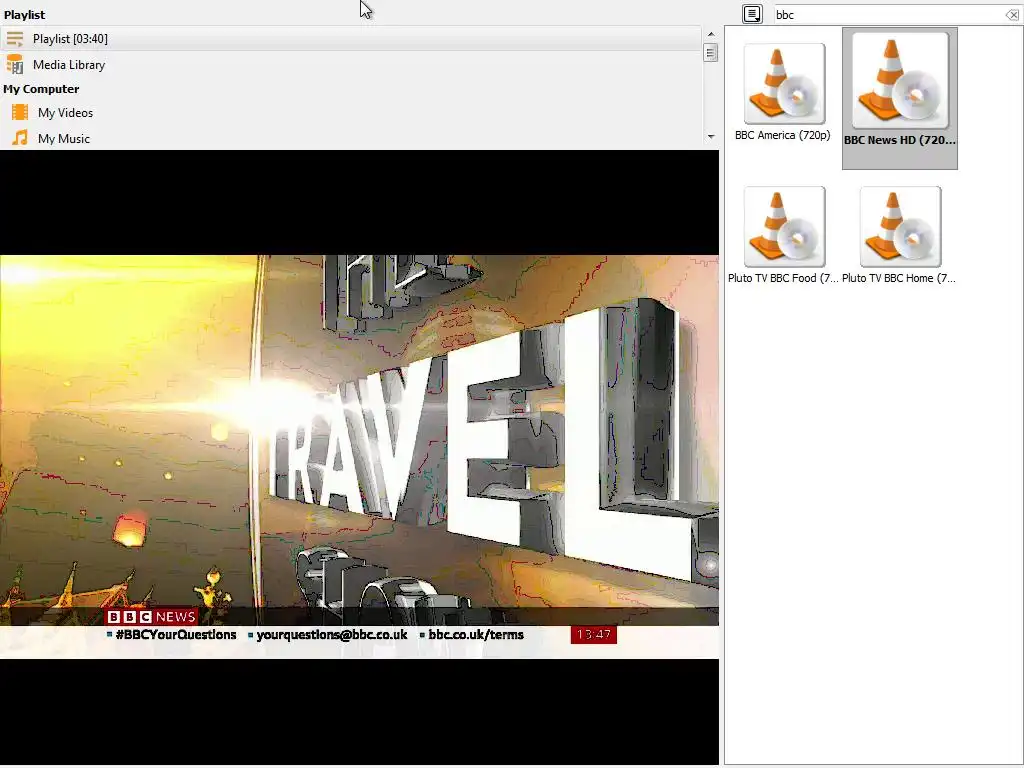Click the BBC America (720p) label
1024x768 pixels.
[782, 135]
